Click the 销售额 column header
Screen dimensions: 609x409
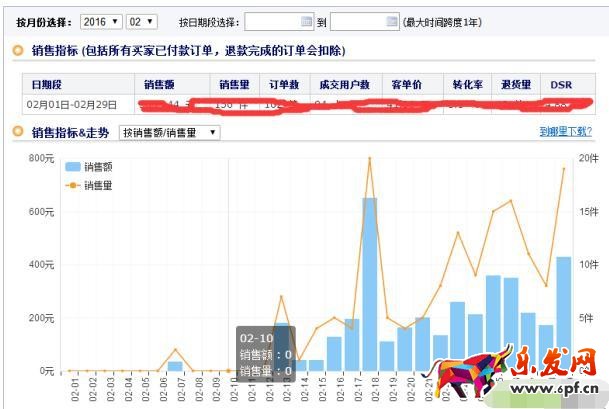tap(160, 84)
